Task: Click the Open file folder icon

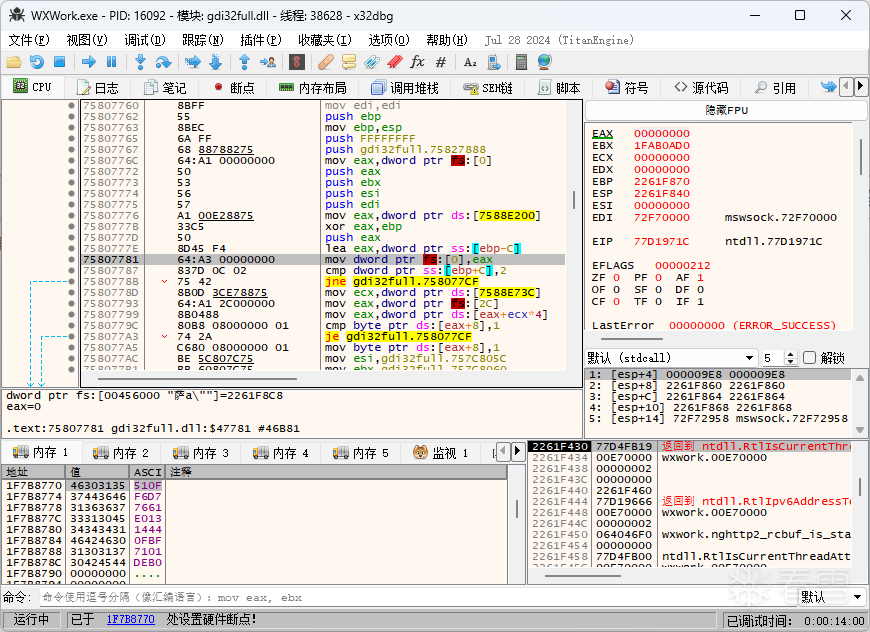Action: tap(14, 62)
